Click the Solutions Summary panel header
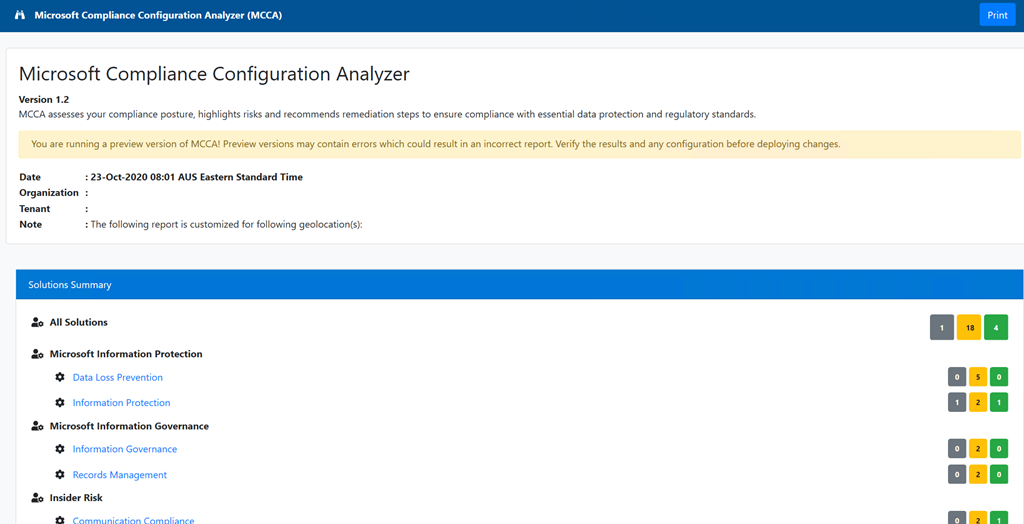The image size is (1024, 524). click(x=519, y=285)
